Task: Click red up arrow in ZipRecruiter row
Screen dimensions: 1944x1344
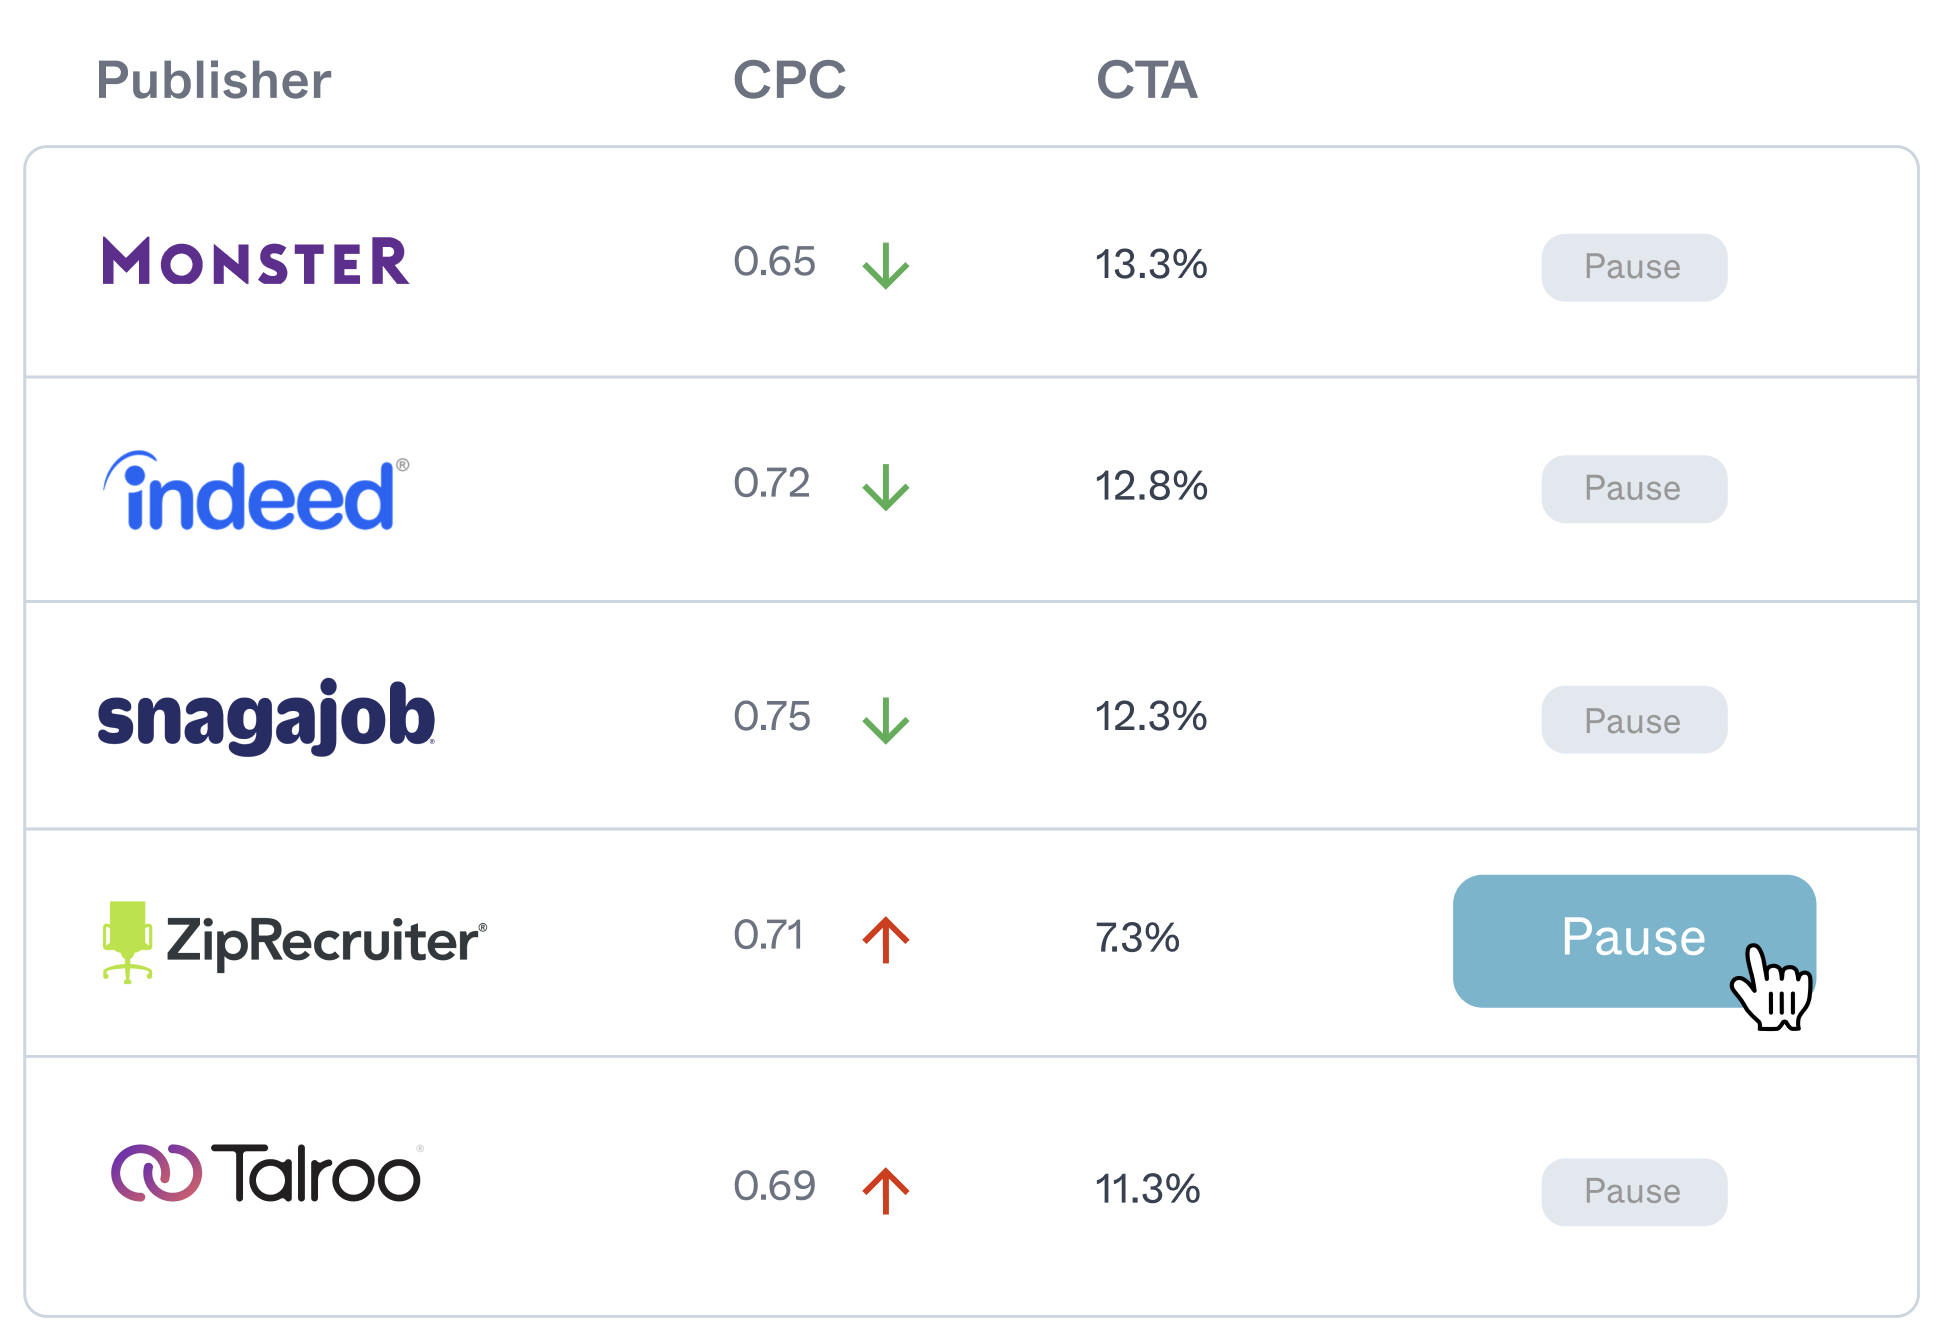Action: click(885, 939)
